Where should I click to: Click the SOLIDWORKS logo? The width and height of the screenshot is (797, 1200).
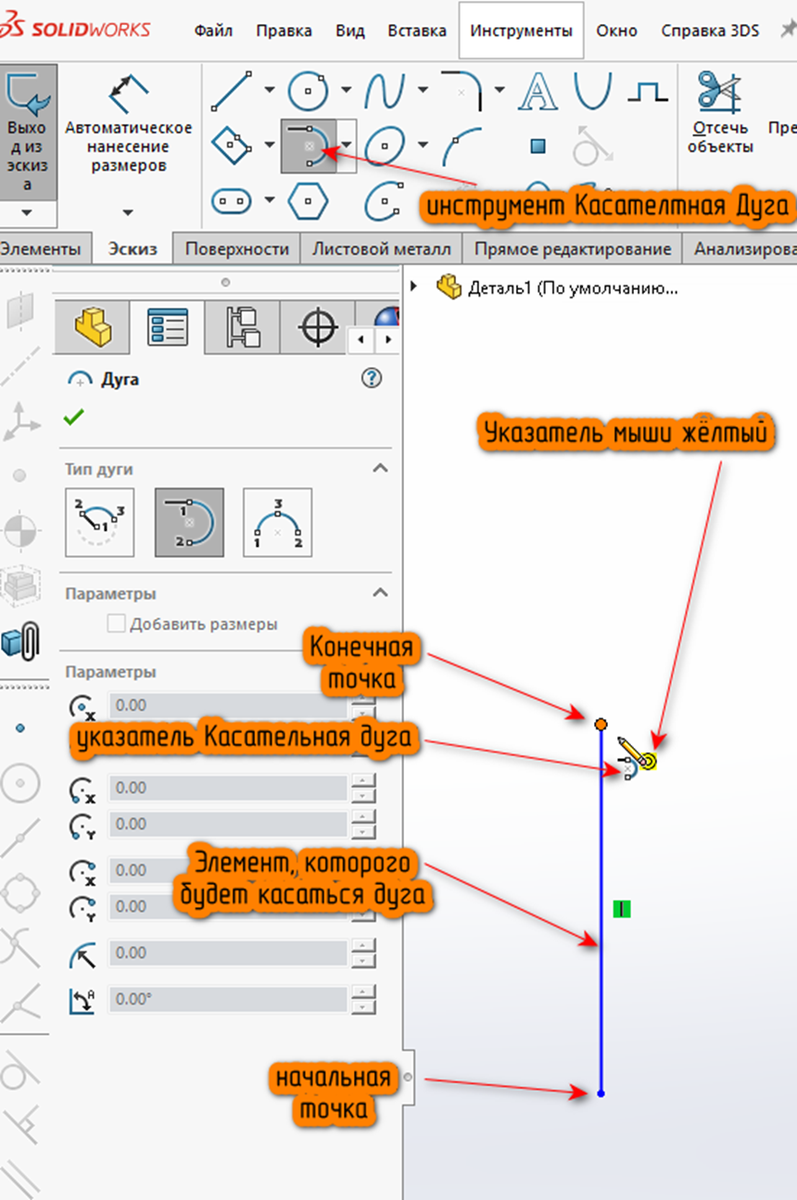76,27
